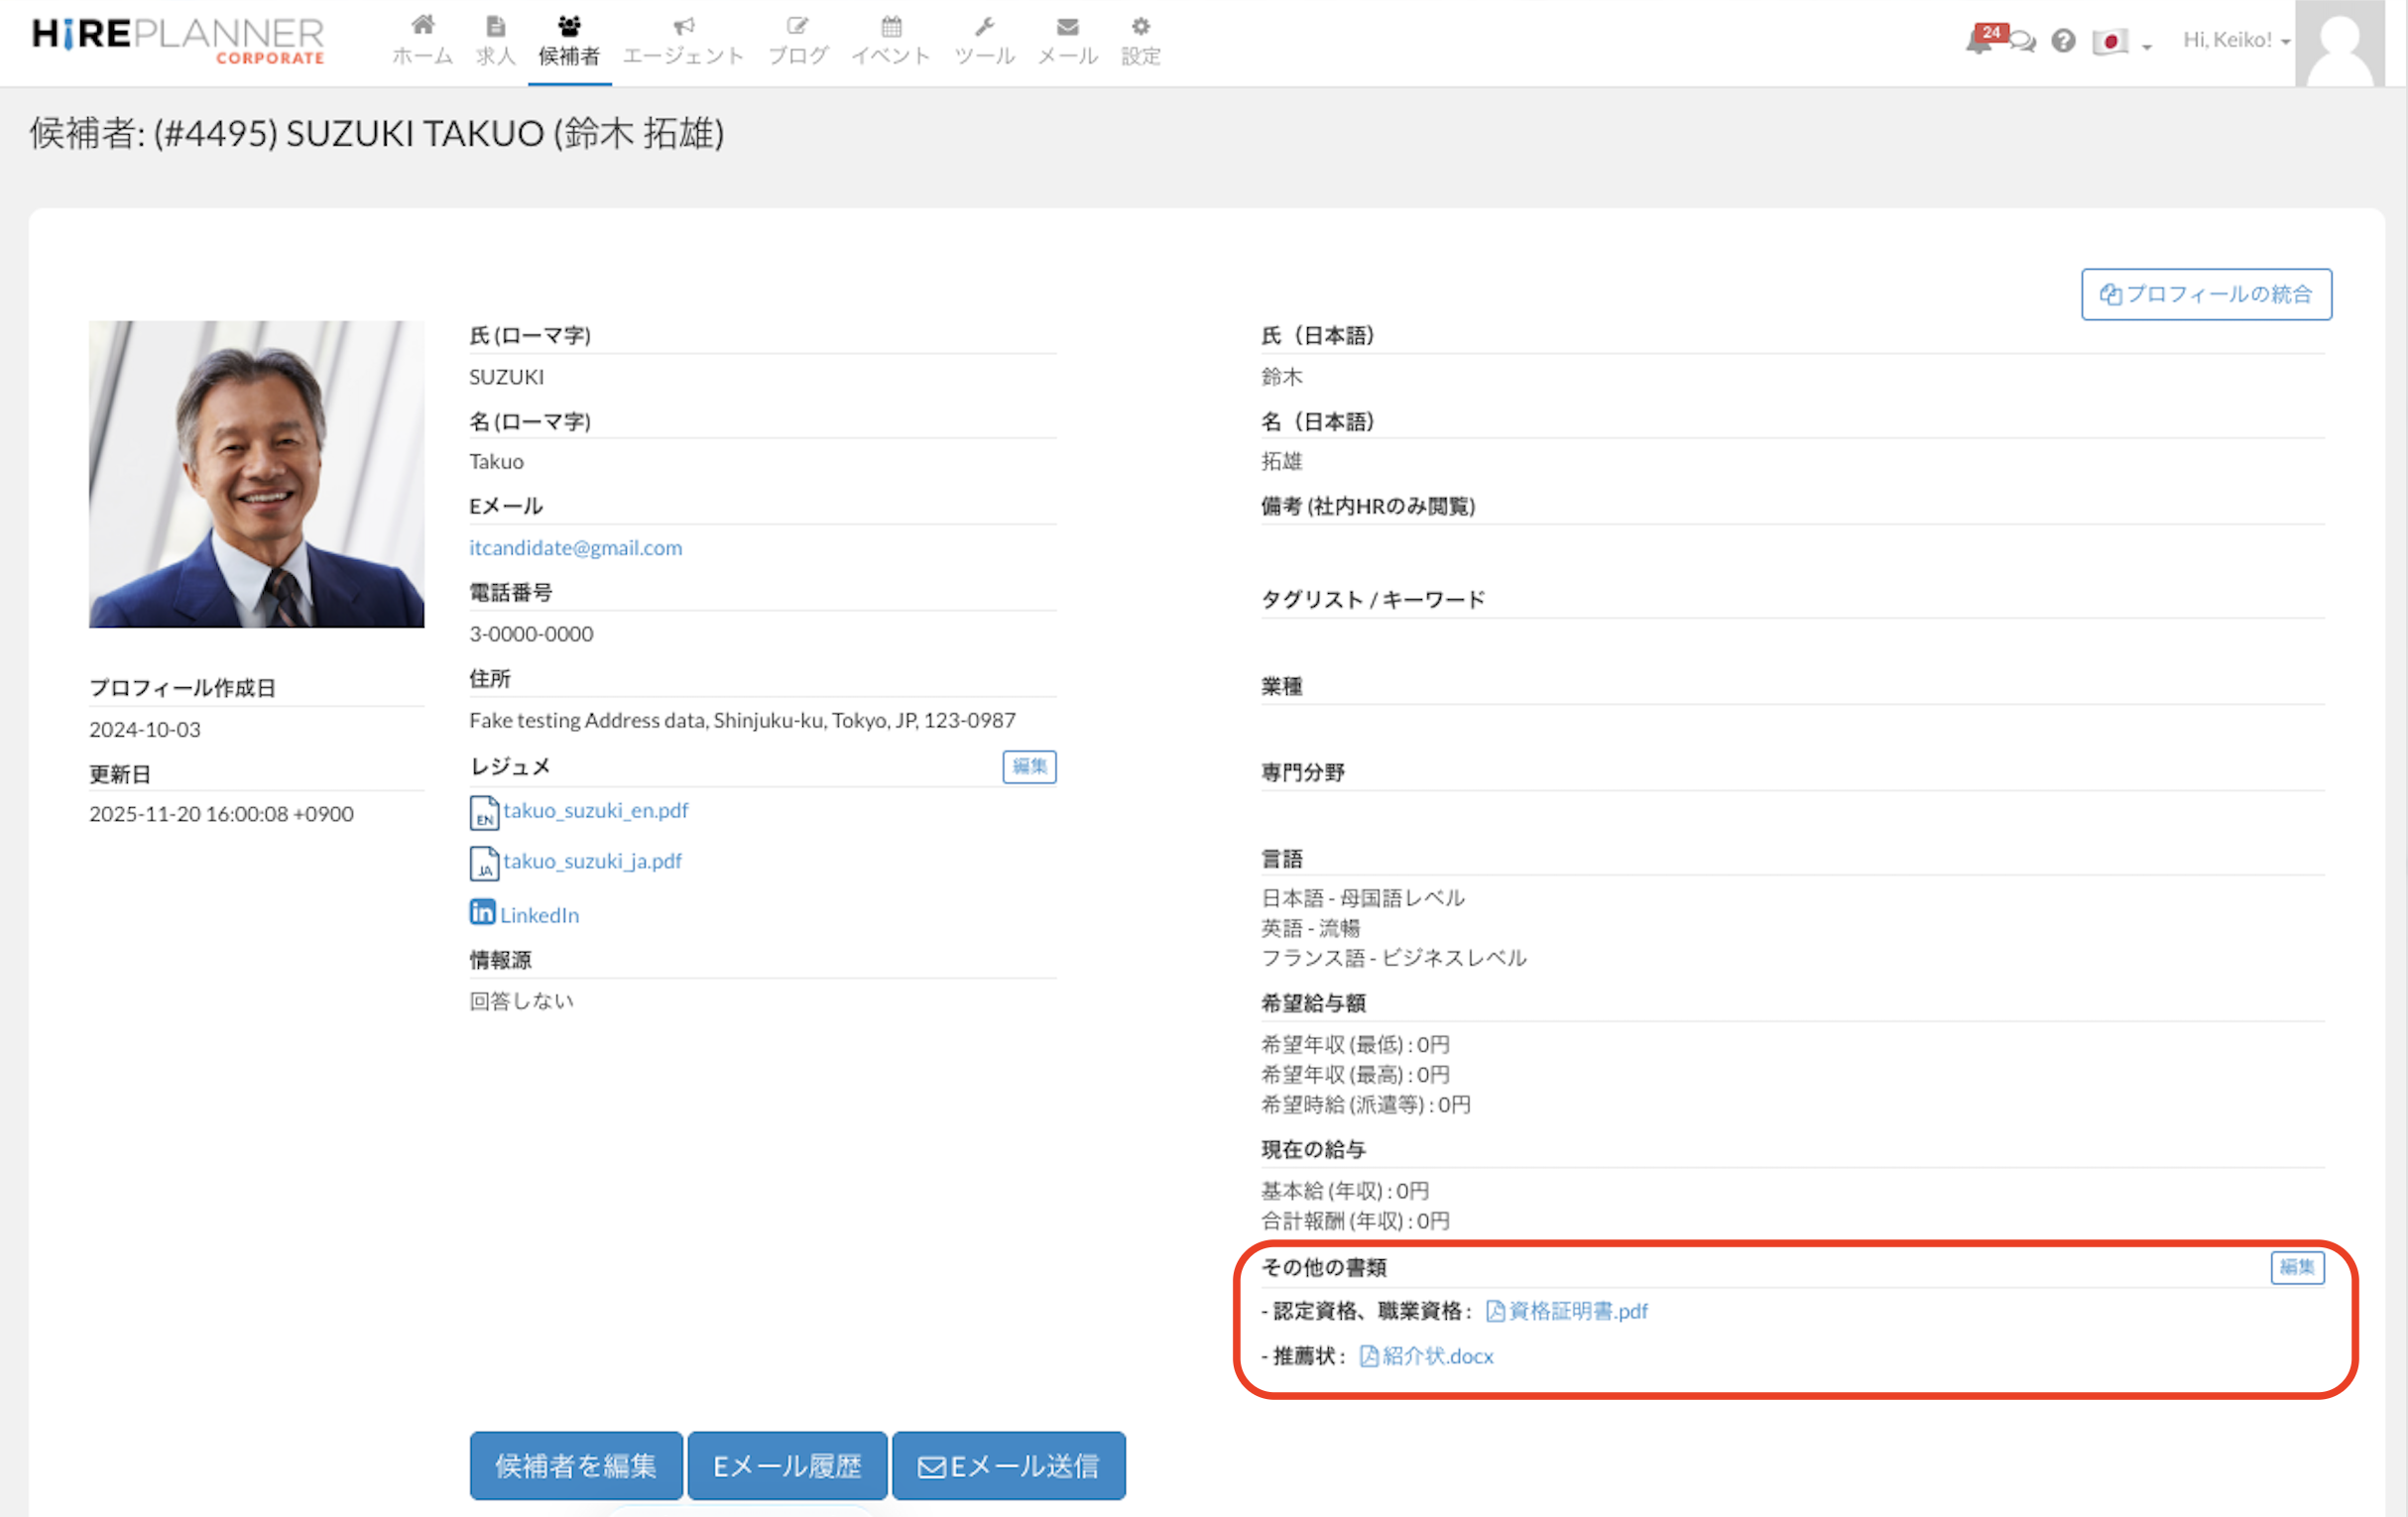Open the ツール wrench menu

point(984,40)
